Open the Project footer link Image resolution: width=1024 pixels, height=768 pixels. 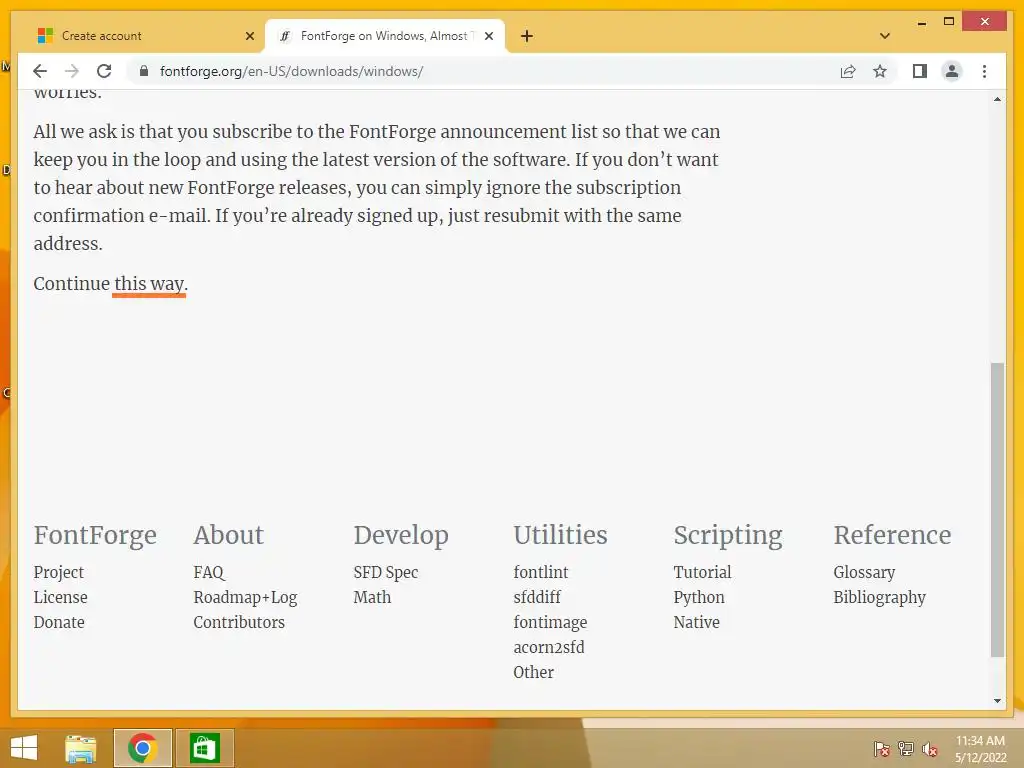(x=59, y=572)
